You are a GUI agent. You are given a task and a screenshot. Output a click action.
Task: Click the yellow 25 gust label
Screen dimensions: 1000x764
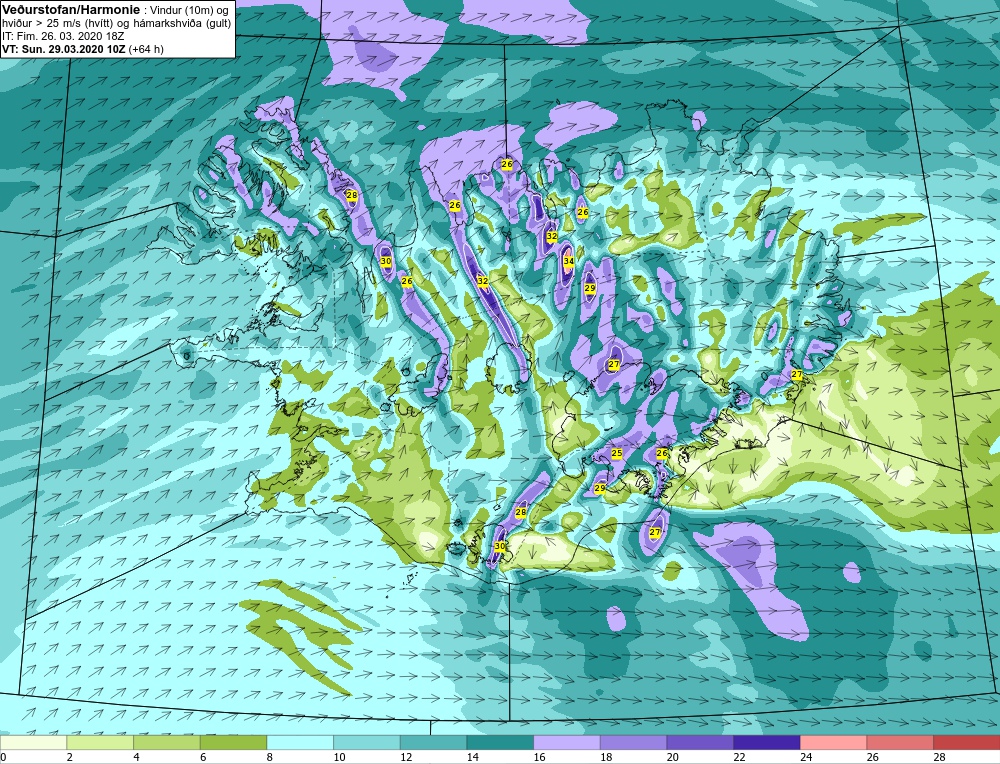(x=617, y=453)
